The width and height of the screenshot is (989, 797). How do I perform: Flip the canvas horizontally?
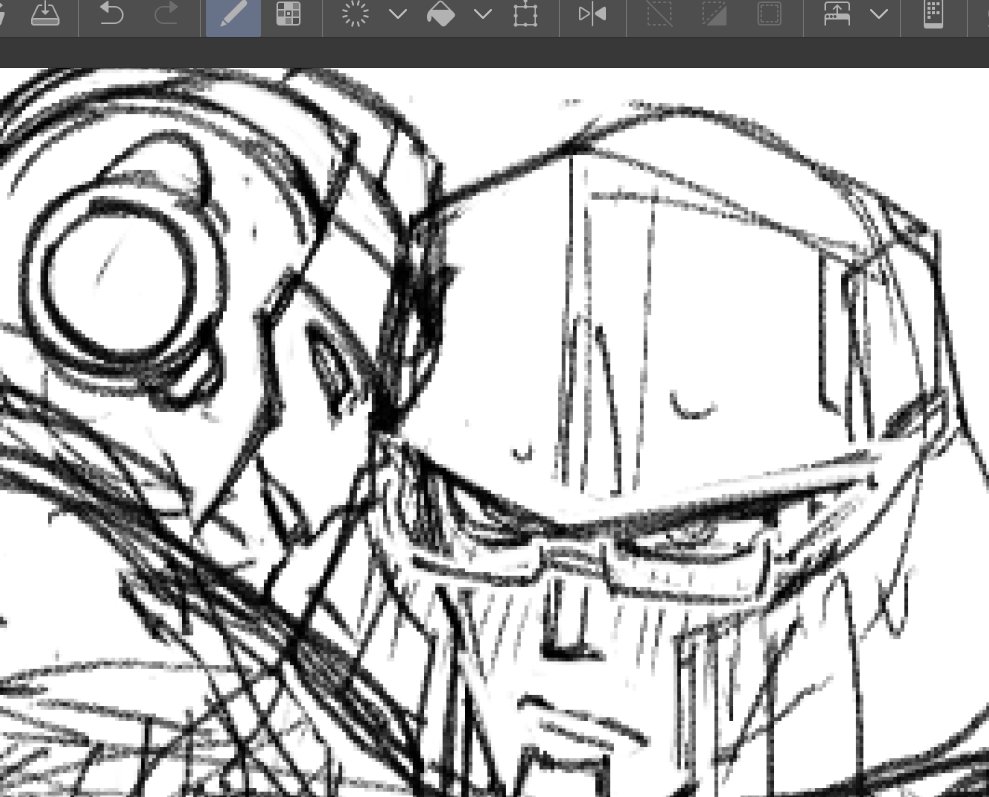592,14
